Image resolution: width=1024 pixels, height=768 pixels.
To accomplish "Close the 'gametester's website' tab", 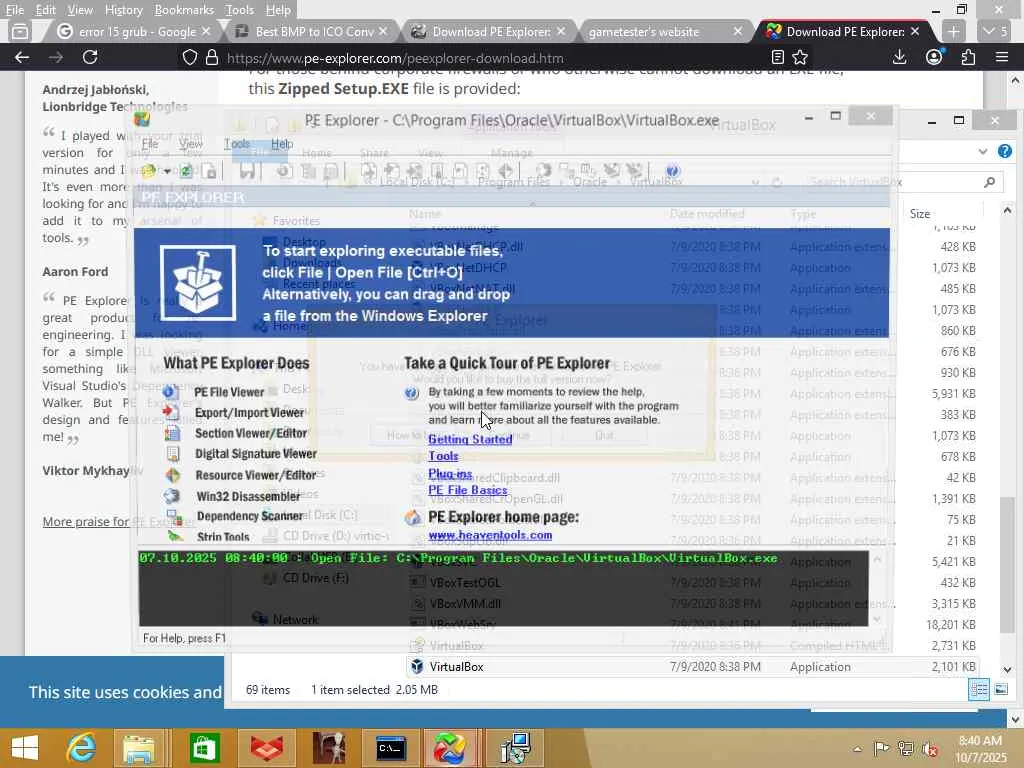I will 737,31.
